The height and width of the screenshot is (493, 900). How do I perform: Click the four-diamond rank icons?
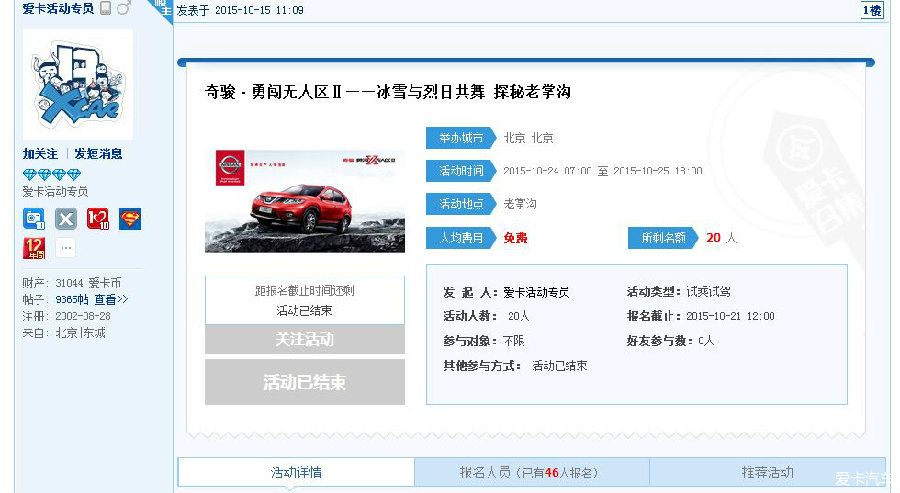point(52,174)
